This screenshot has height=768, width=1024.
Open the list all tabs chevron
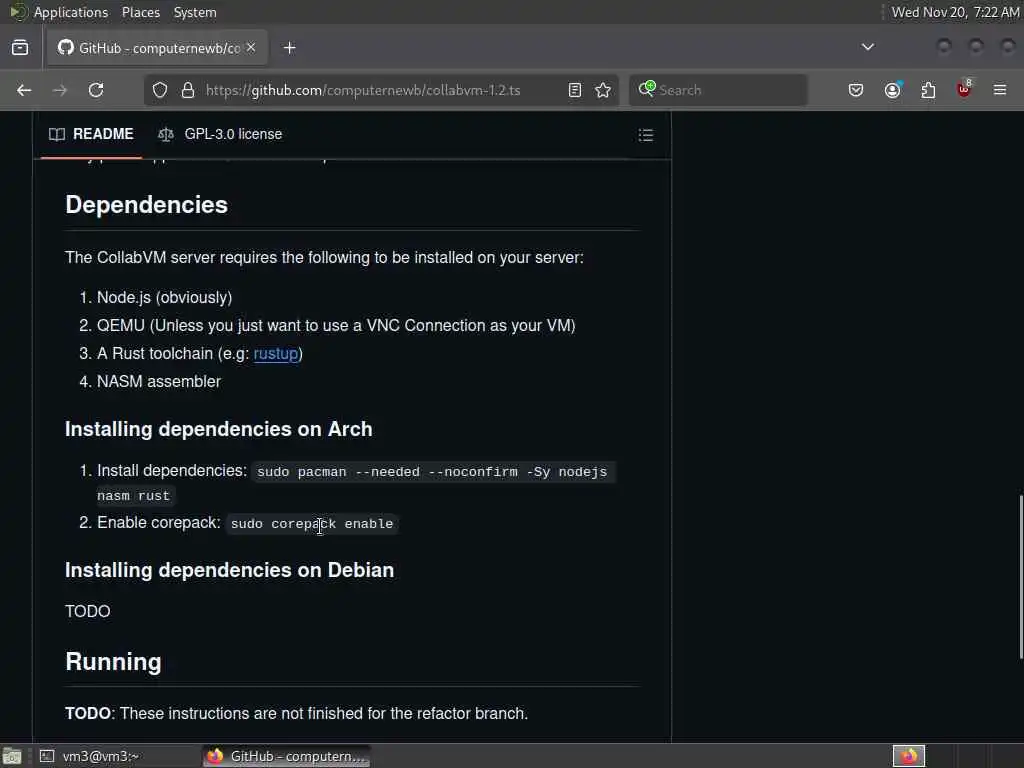click(868, 47)
